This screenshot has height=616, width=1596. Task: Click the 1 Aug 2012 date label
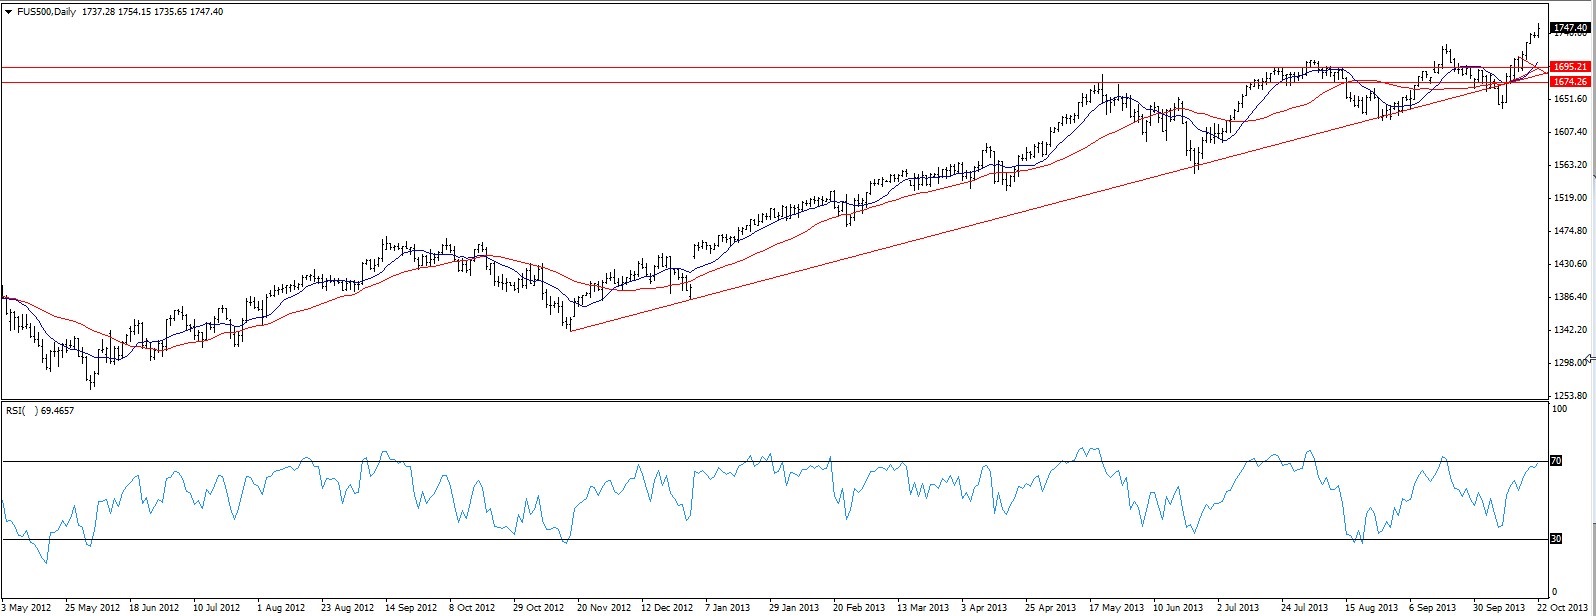click(x=281, y=607)
